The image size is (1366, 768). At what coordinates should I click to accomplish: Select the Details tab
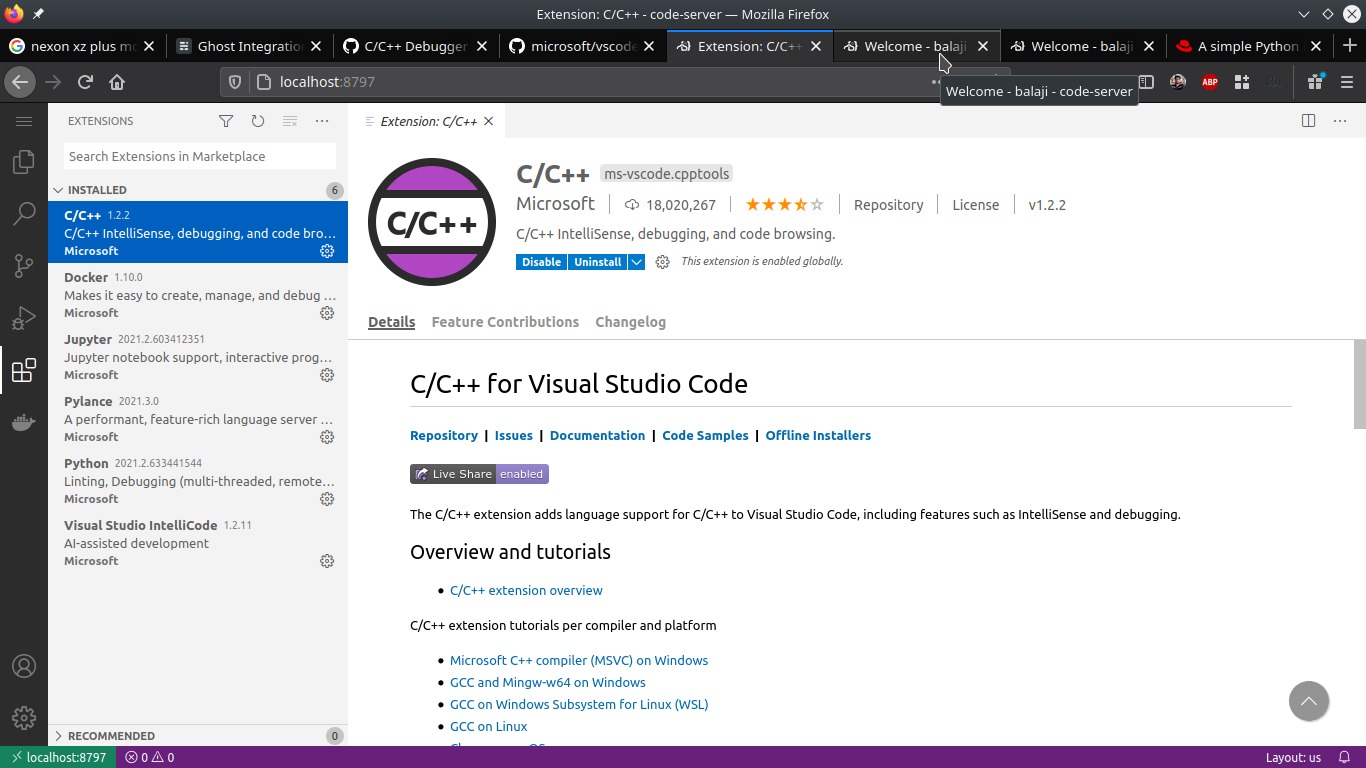tap(391, 322)
